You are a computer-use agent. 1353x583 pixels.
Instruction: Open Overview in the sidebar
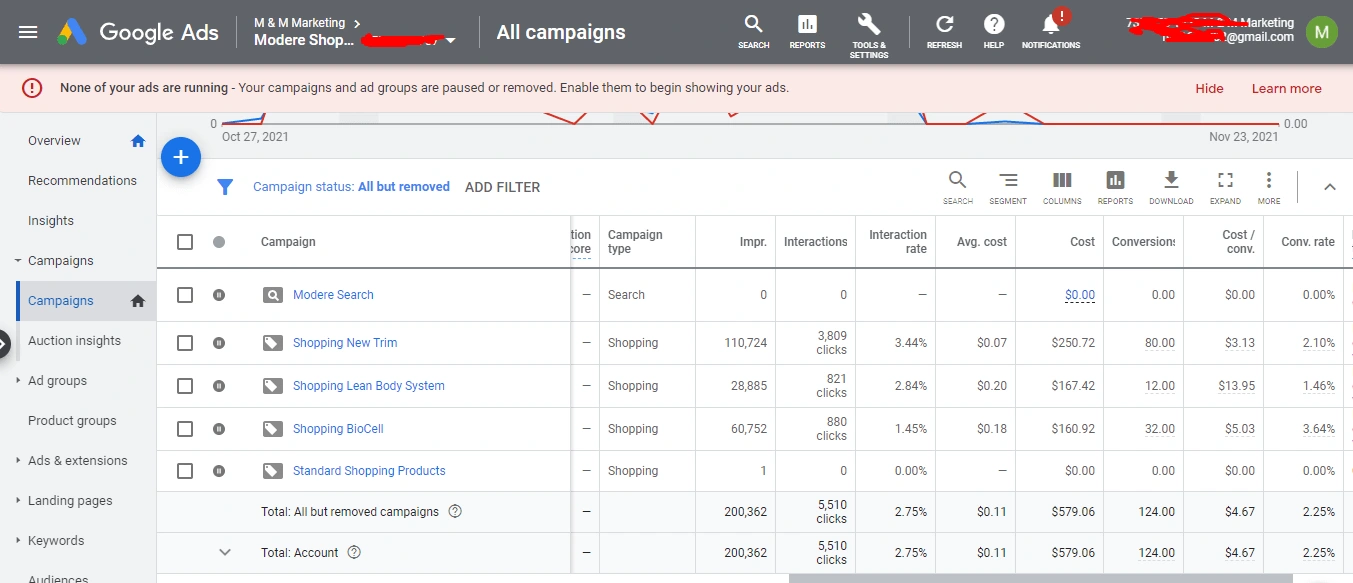[x=54, y=141]
